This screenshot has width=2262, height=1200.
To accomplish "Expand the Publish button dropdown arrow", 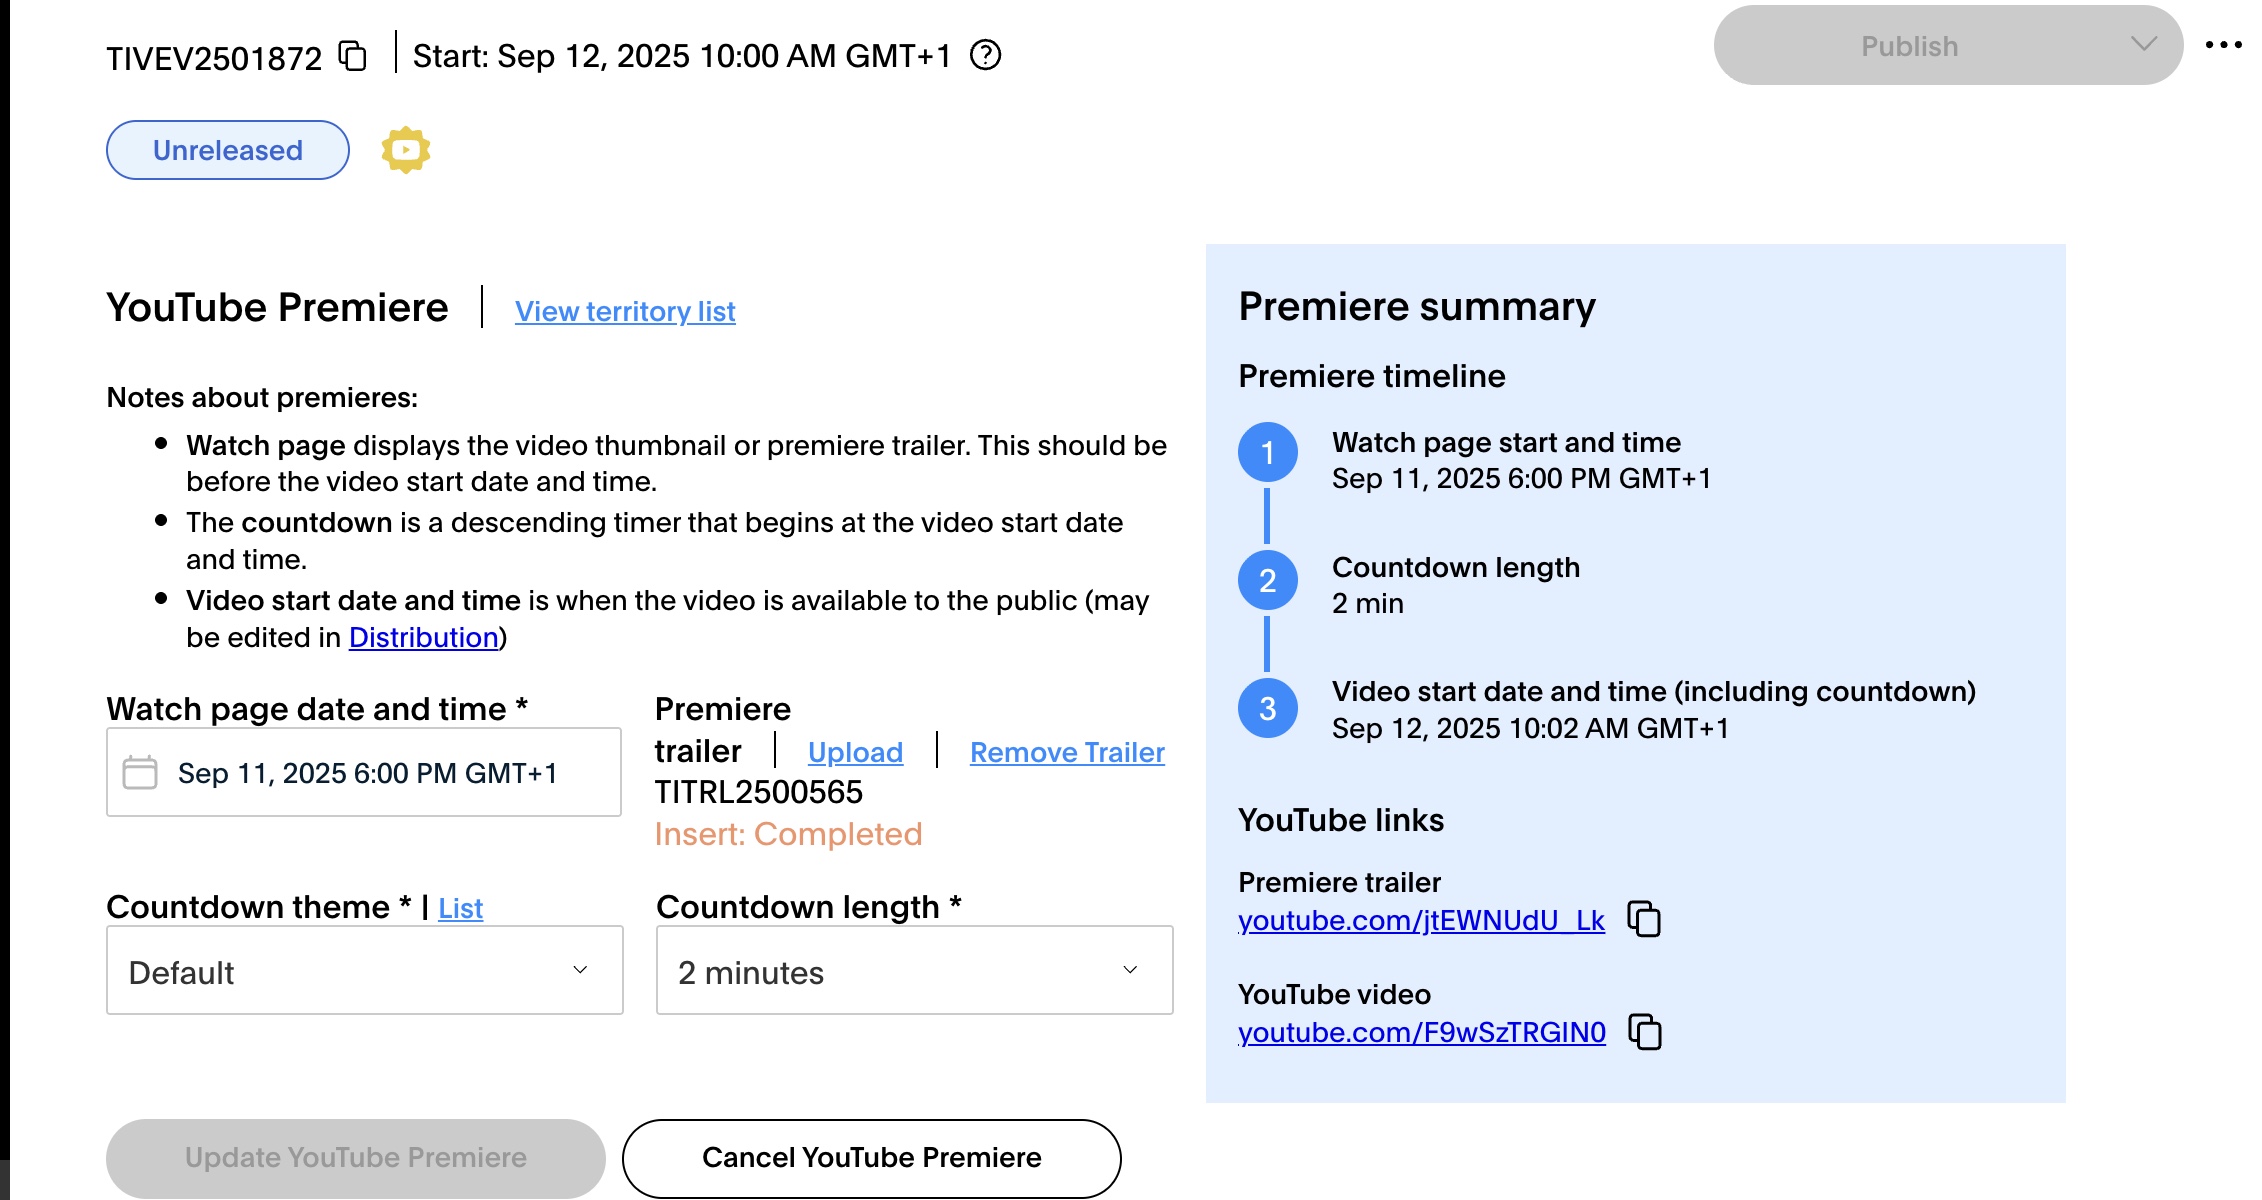I will pos(2143,45).
